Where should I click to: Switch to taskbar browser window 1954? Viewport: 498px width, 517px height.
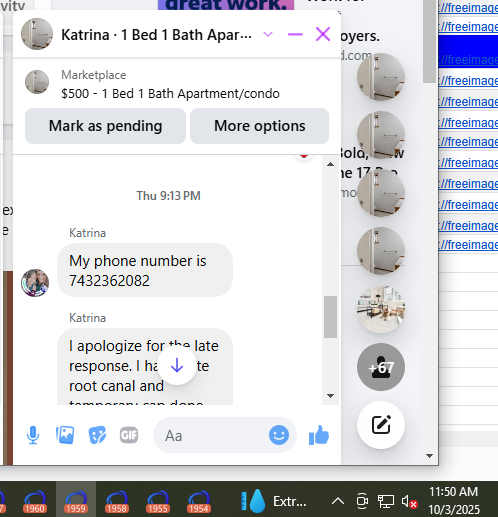click(199, 501)
